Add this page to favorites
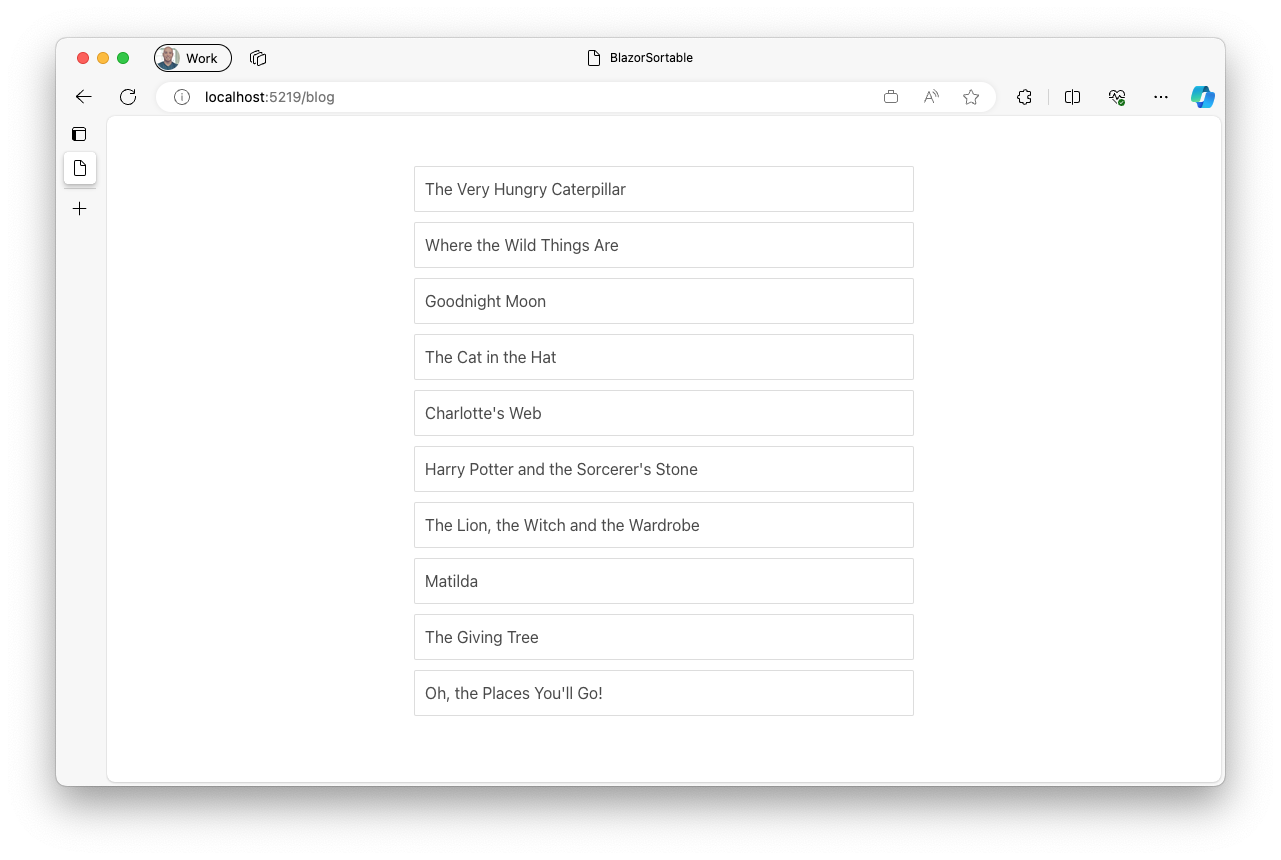Image resolution: width=1281 pixels, height=860 pixels. click(970, 97)
